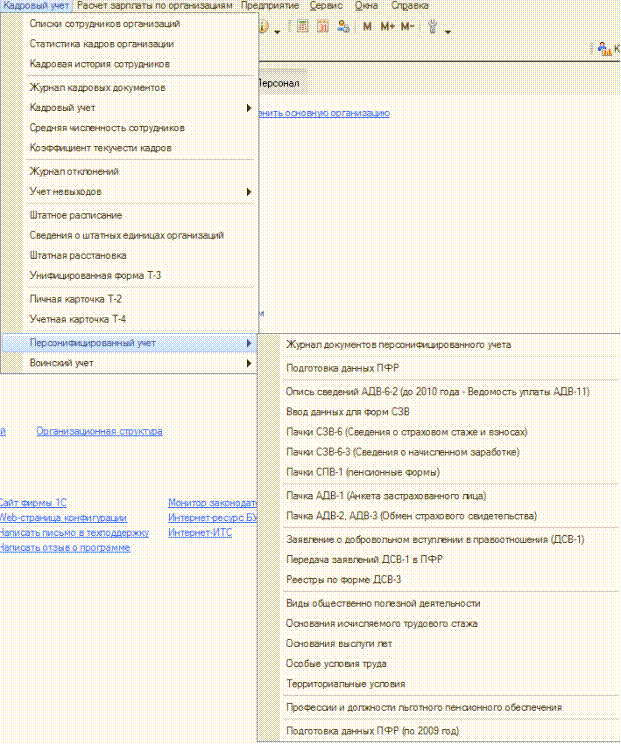
Task: Click the user search icon in toolbar
Action: click(x=343, y=26)
